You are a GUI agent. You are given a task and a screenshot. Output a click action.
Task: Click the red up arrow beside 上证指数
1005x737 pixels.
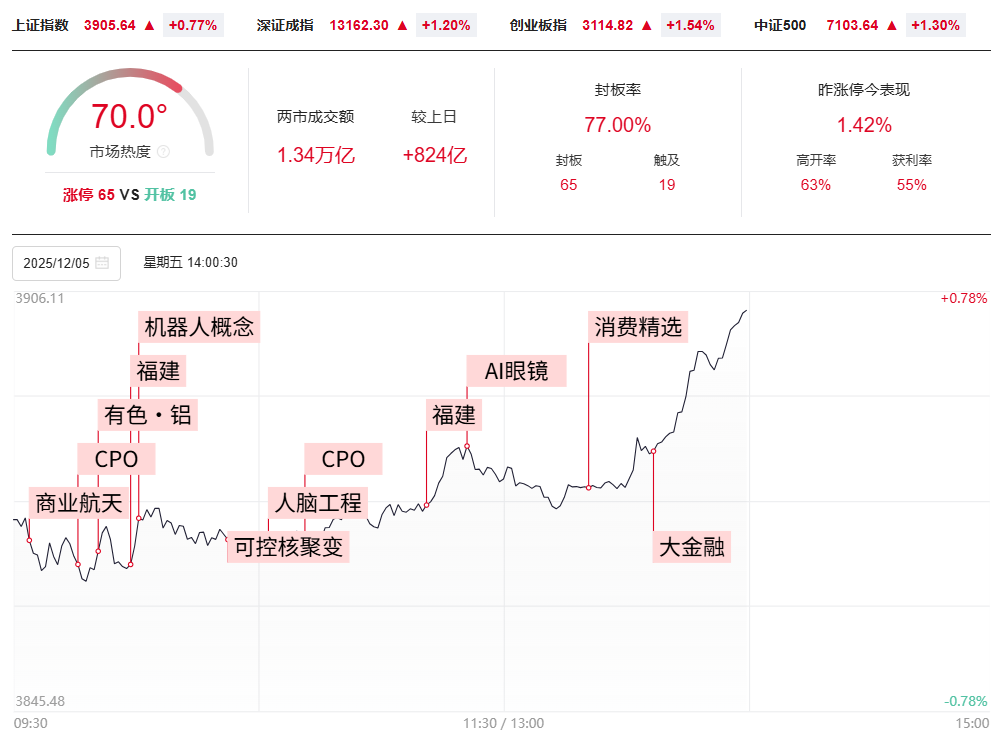coord(150,25)
